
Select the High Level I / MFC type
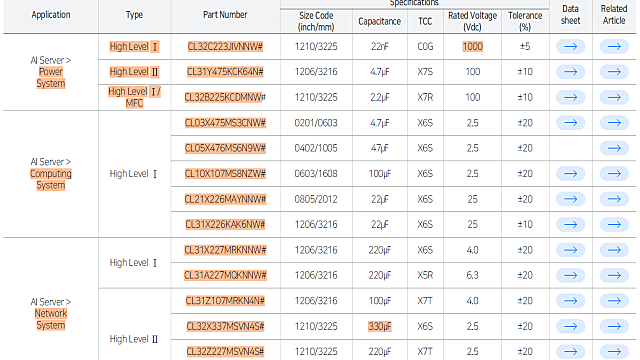tap(134, 97)
